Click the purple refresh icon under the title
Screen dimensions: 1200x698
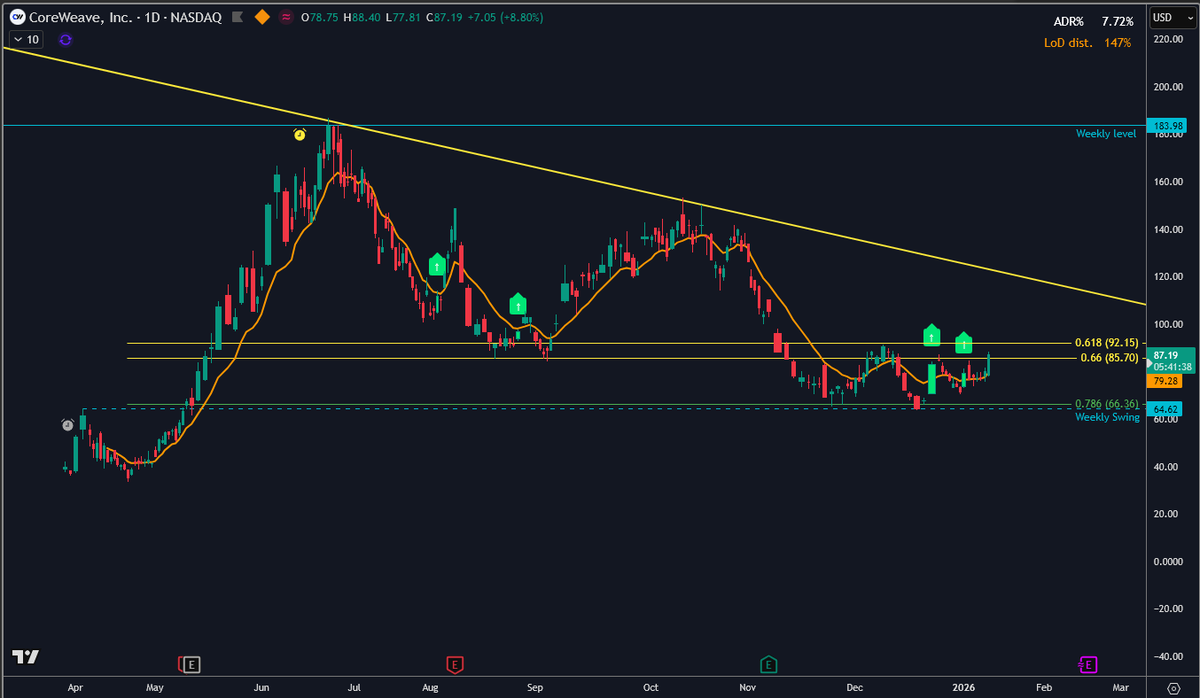(x=66, y=39)
